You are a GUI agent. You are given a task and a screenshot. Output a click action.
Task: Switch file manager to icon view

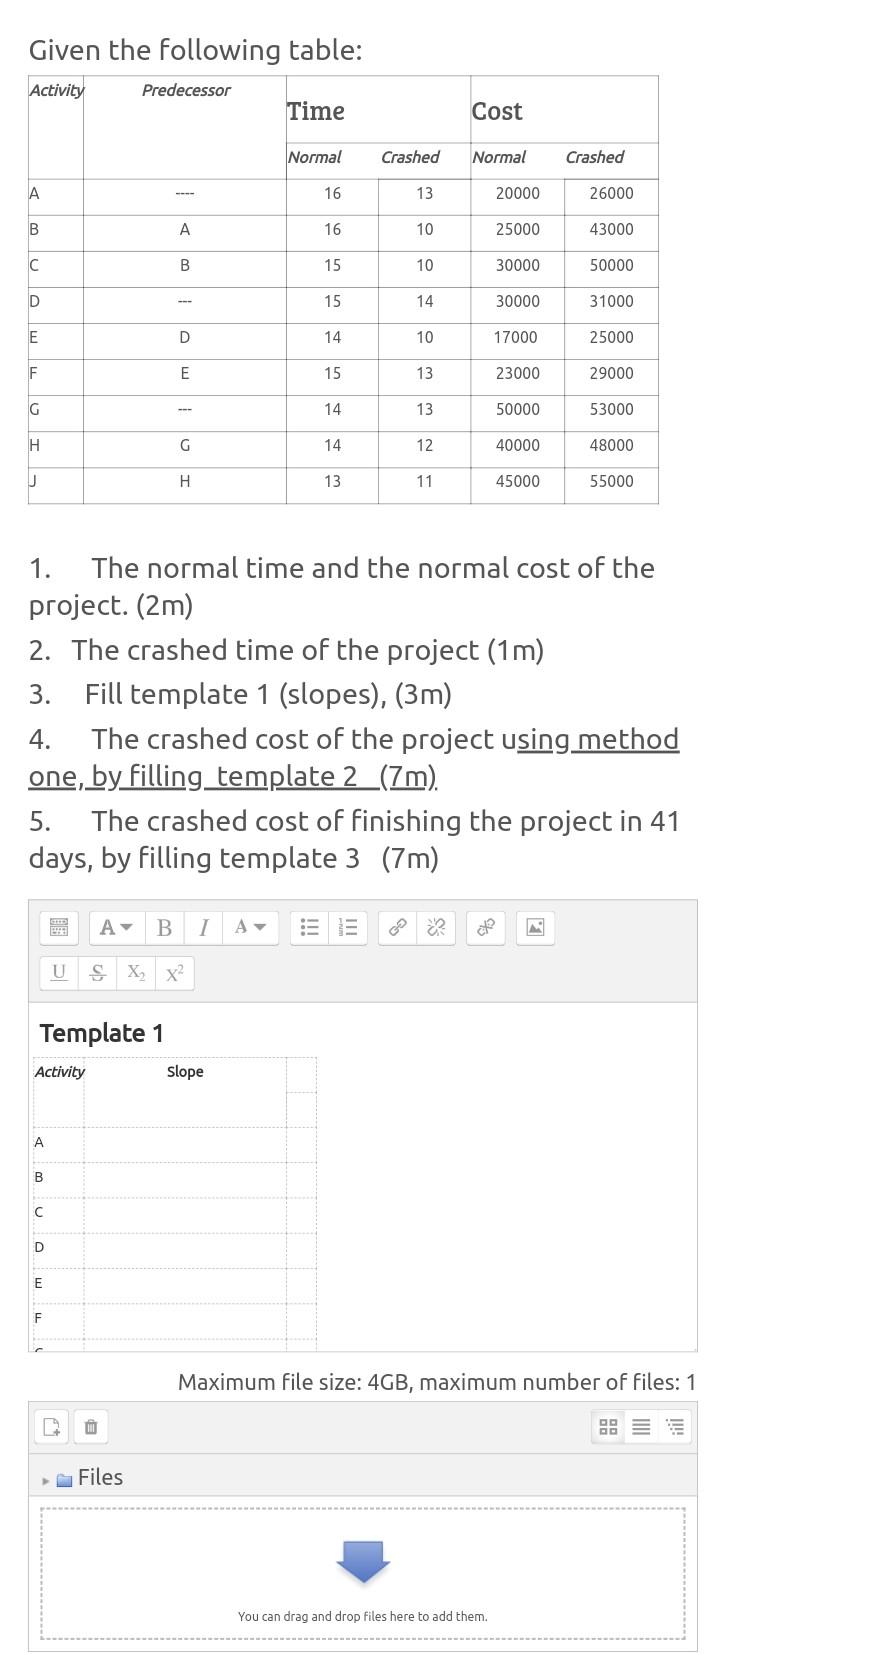point(608,1427)
